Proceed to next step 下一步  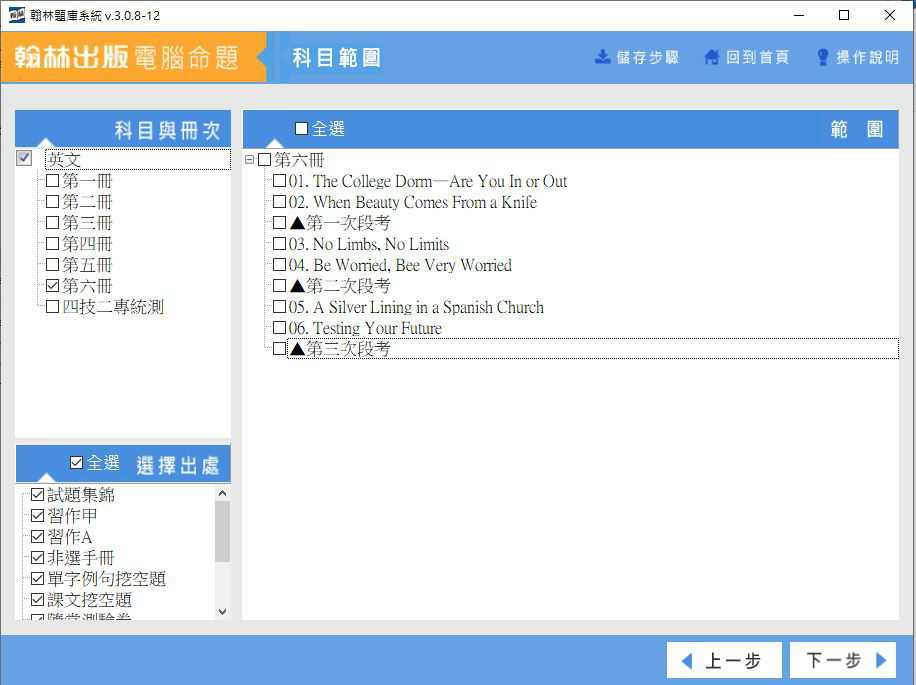pos(842,660)
